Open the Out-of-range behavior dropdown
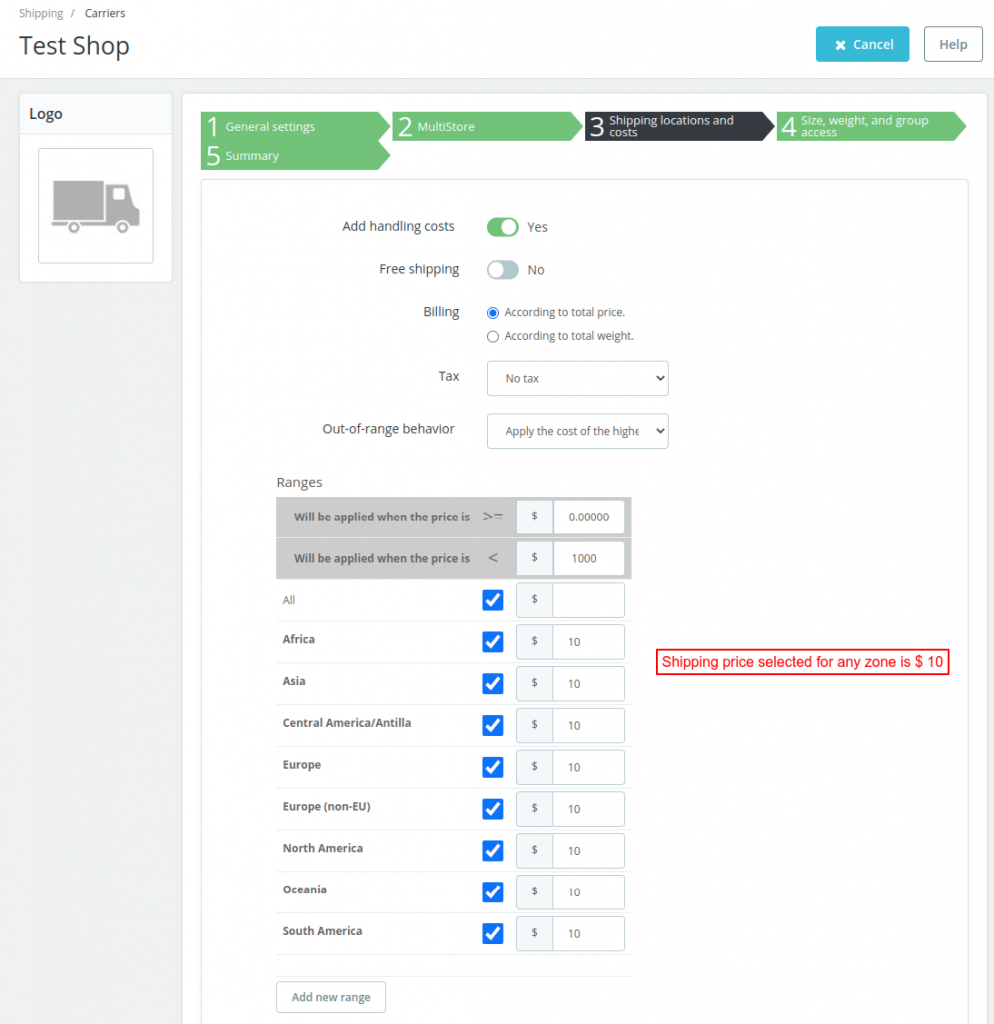Viewport: 994px width, 1024px height. coord(577,431)
